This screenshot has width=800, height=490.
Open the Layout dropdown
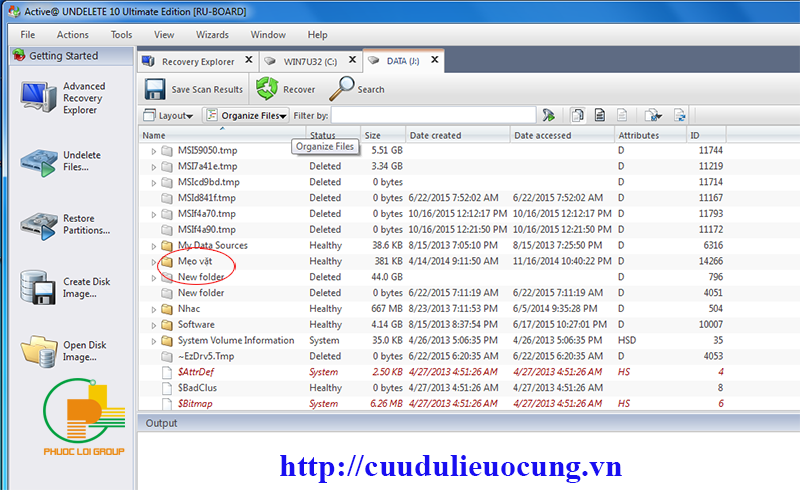click(x=169, y=115)
